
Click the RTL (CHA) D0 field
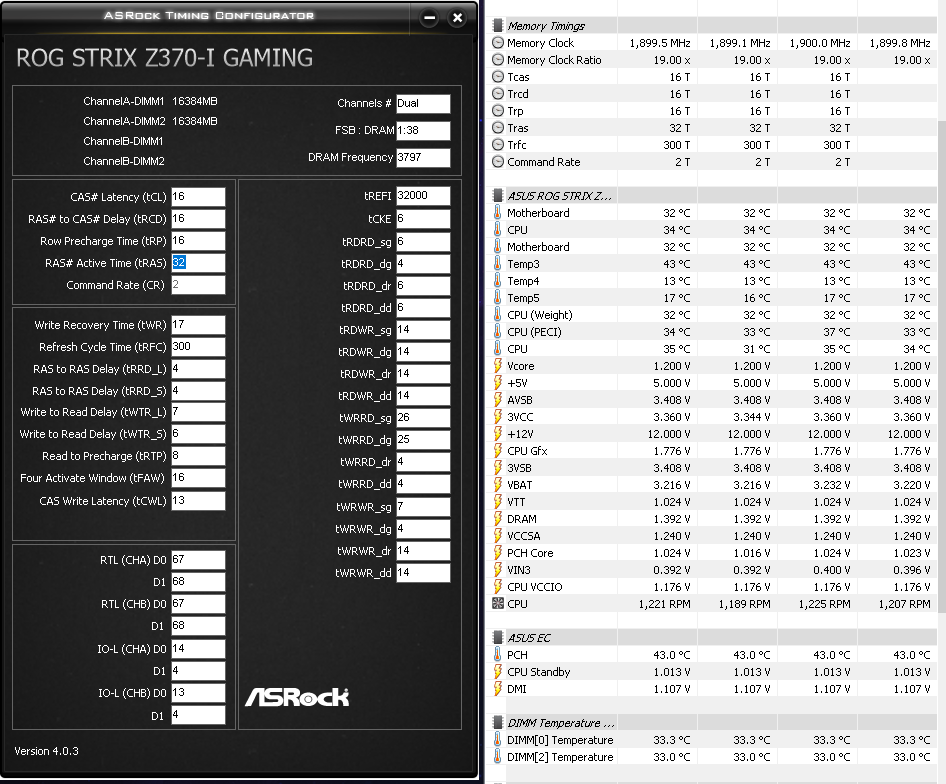click(198, 559)
